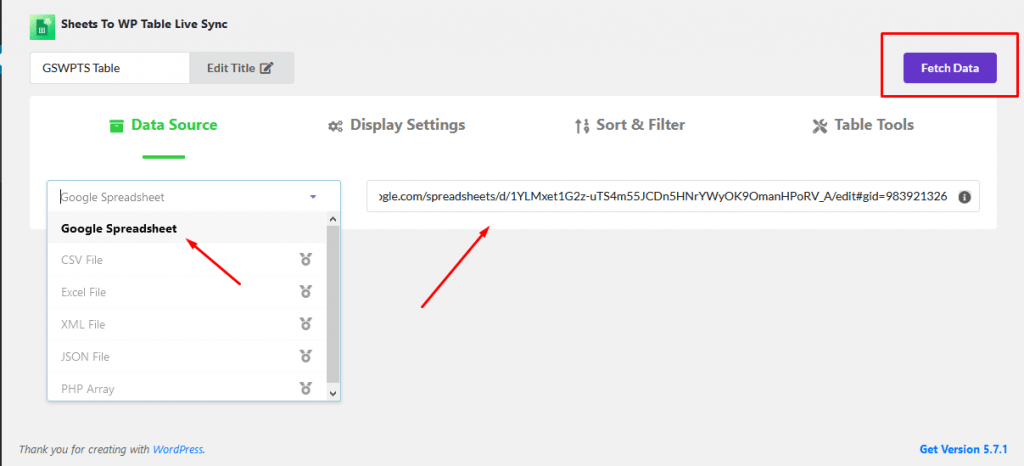This screenshot has height=466, width=1024.
Task: Click the Sheets To WP Table logo icon
Action: (42, 27)
